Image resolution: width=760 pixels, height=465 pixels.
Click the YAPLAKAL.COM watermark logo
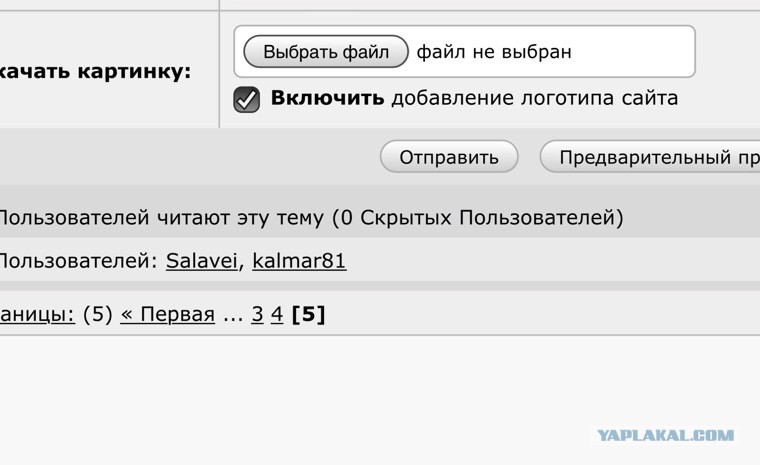(665, 435)
